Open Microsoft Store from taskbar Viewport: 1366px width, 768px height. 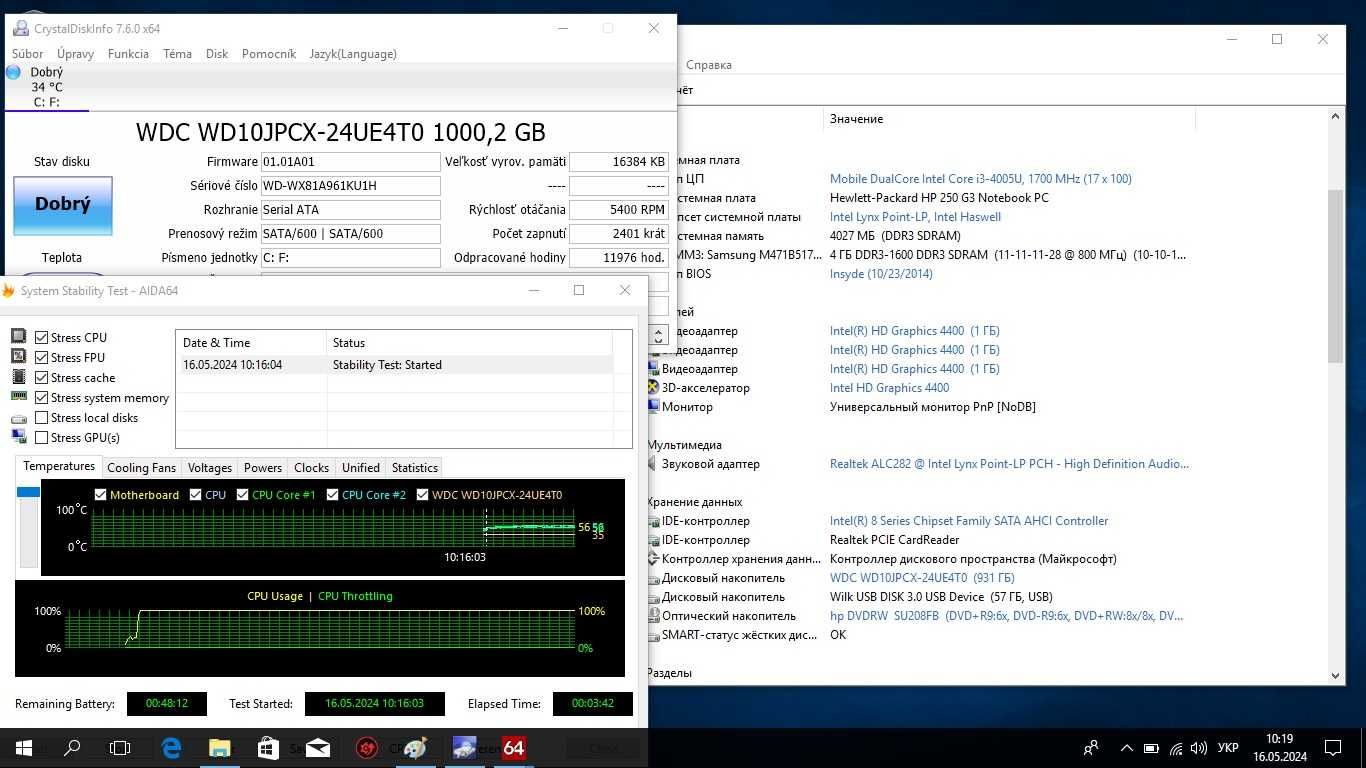268,747
